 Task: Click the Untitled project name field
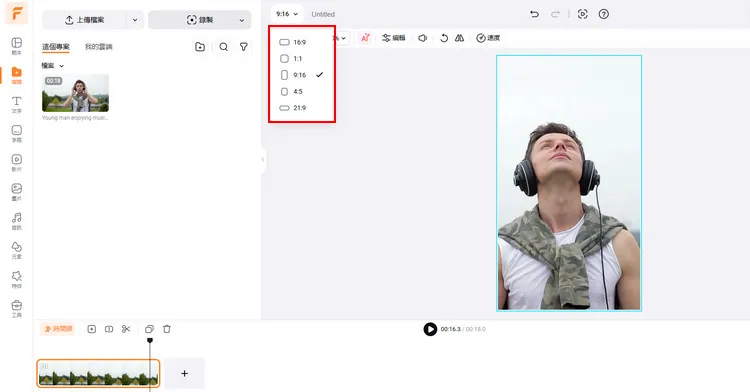click(323, 14)
